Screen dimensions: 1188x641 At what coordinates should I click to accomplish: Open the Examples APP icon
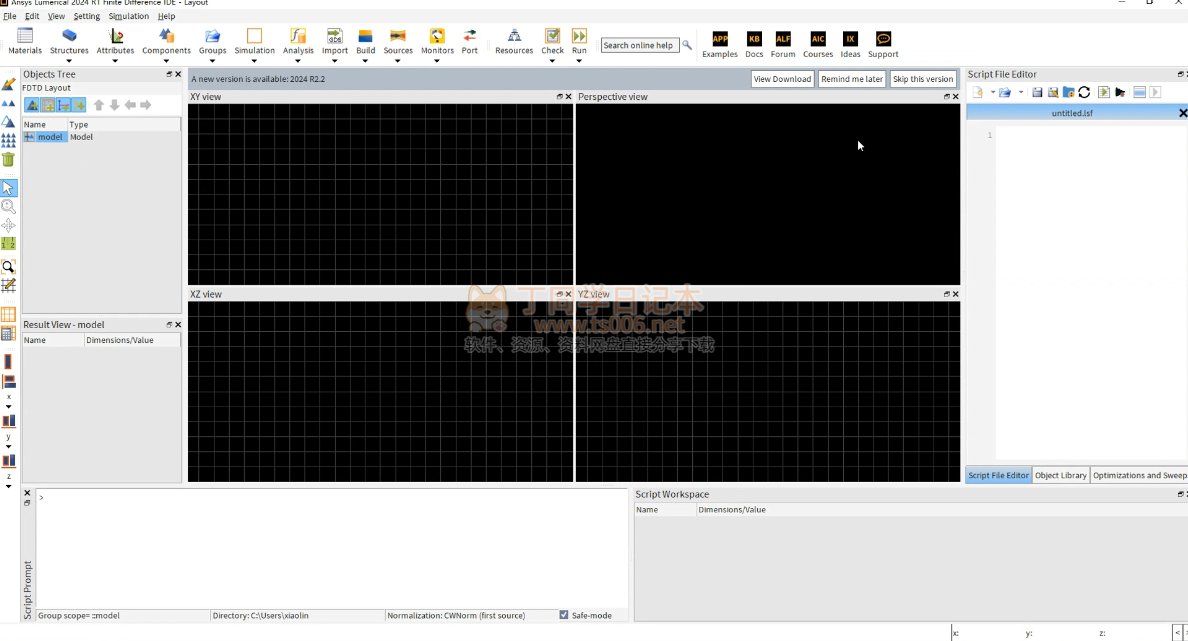pyautogui.click(x=719, y=39)
